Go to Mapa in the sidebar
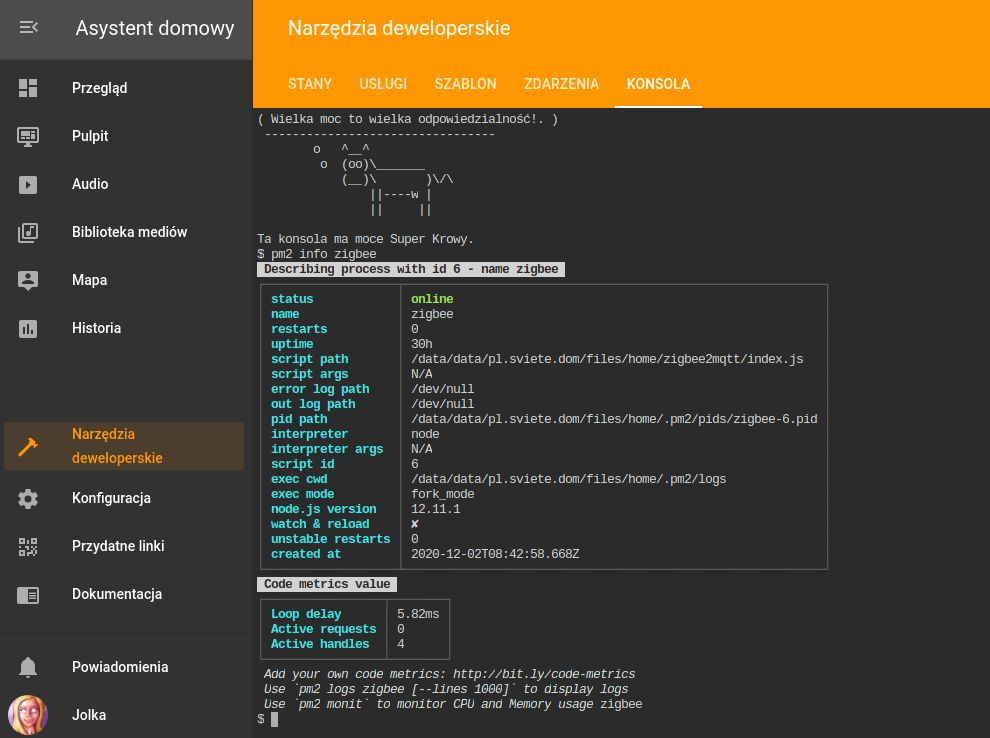 124,280
